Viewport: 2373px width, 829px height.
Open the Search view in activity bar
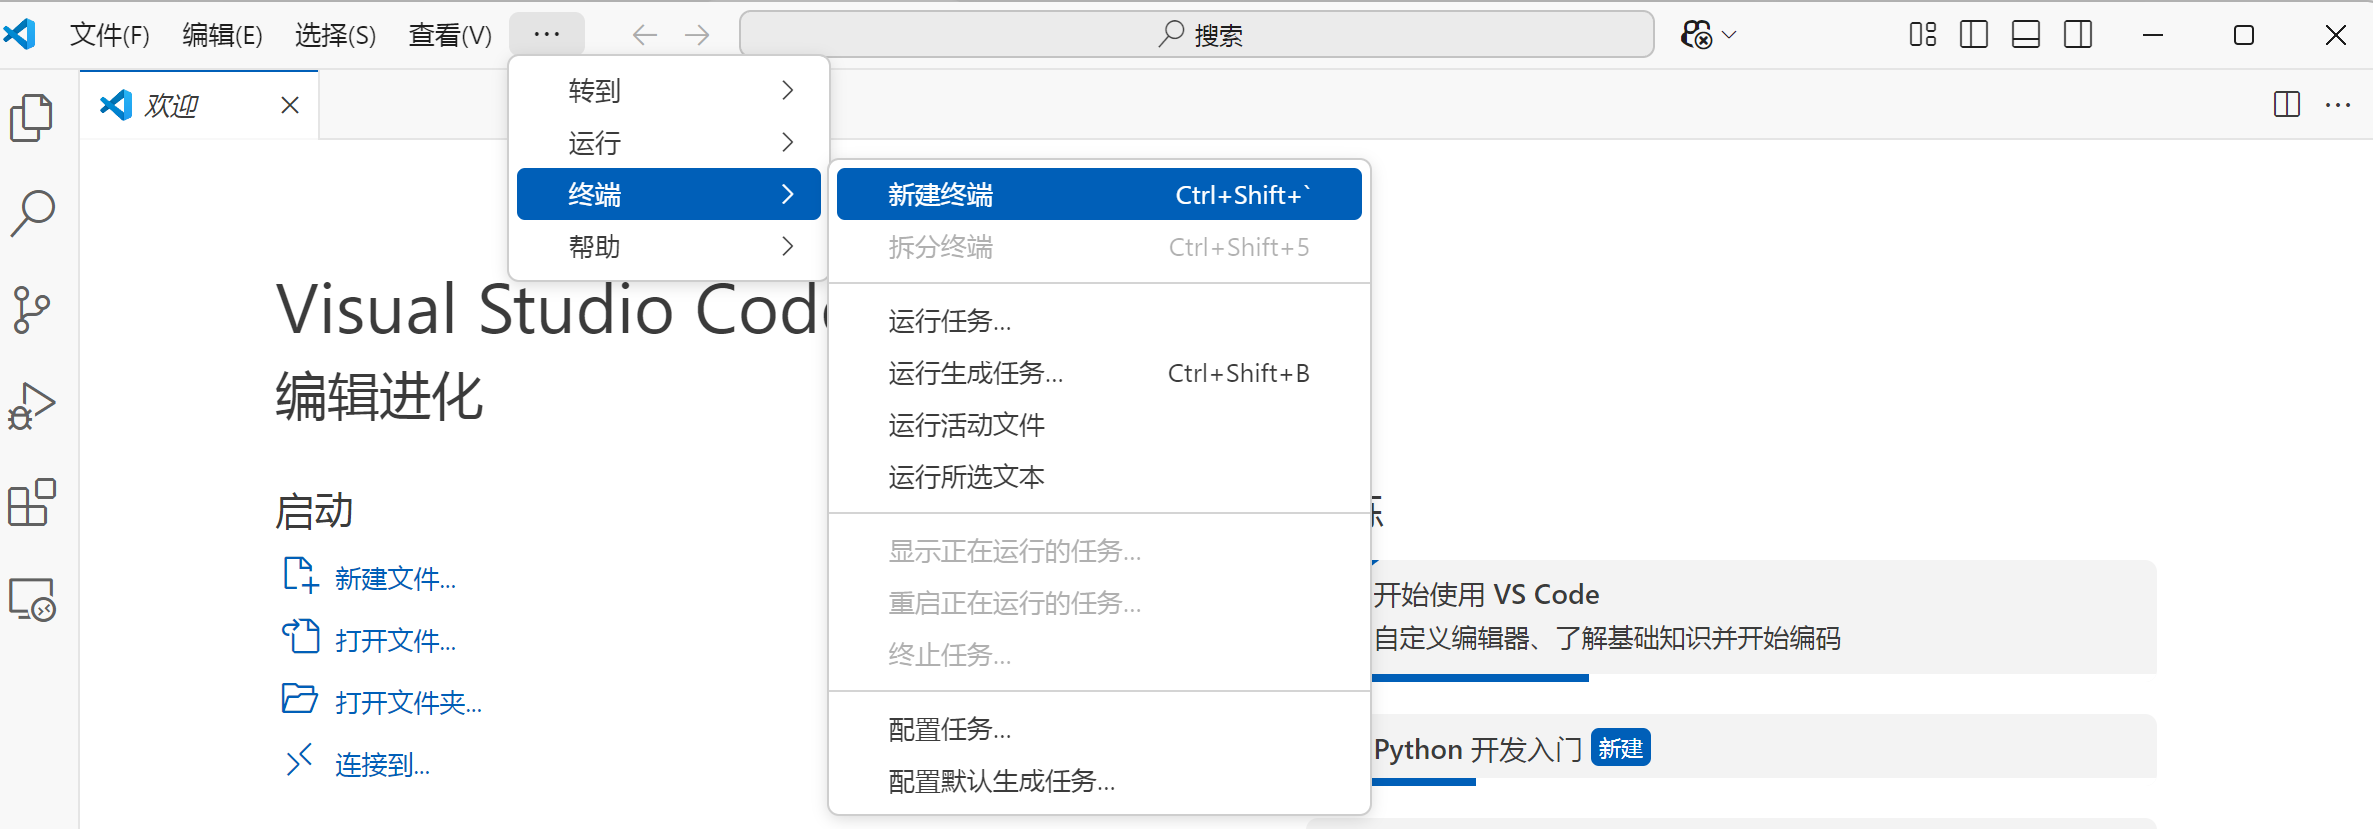coord(32,214)
